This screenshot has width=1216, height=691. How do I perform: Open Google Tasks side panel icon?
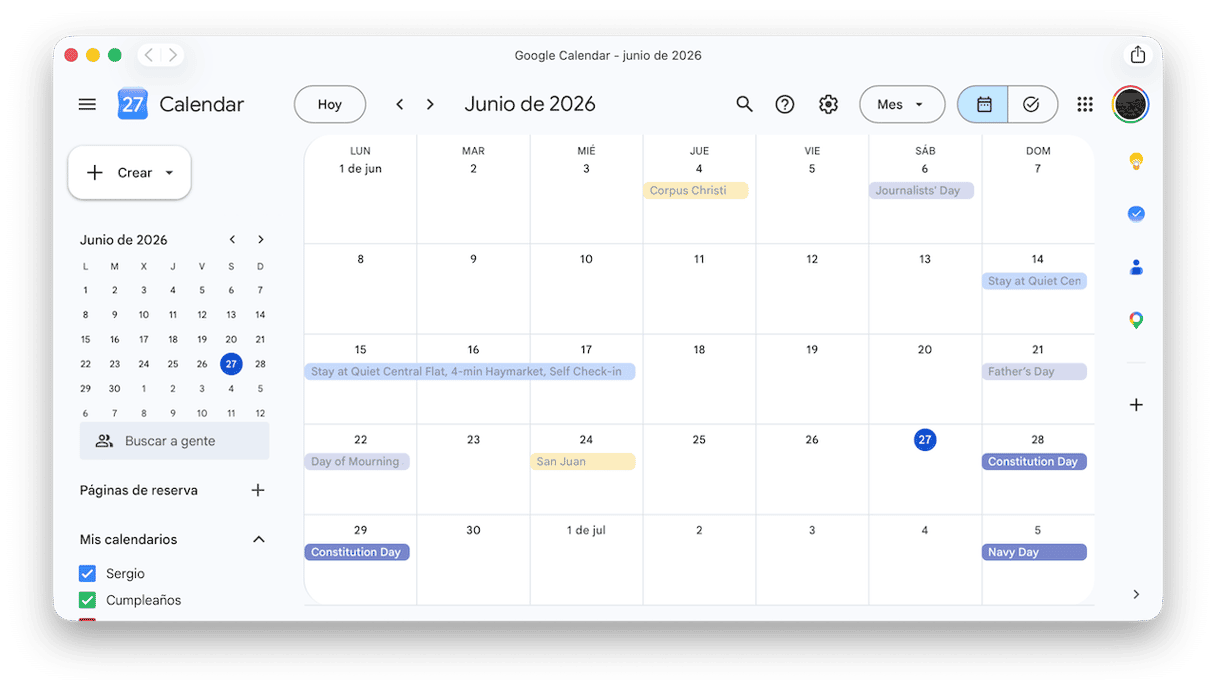point(1136,214)
